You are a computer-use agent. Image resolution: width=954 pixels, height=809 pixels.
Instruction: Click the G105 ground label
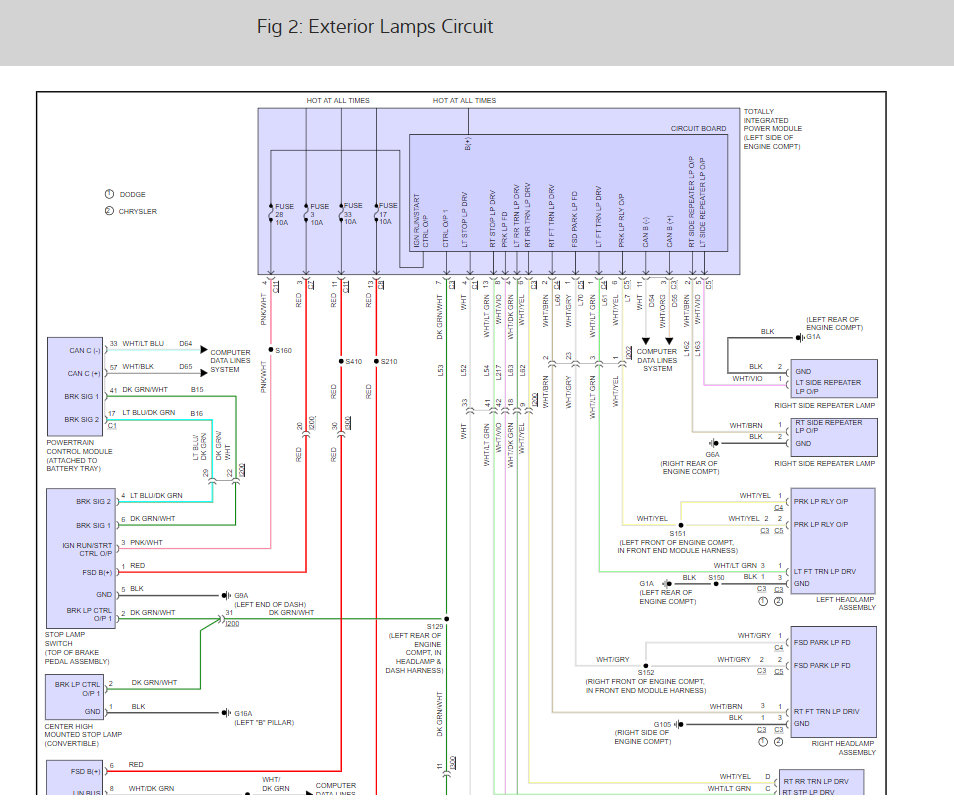coord(663,724)
